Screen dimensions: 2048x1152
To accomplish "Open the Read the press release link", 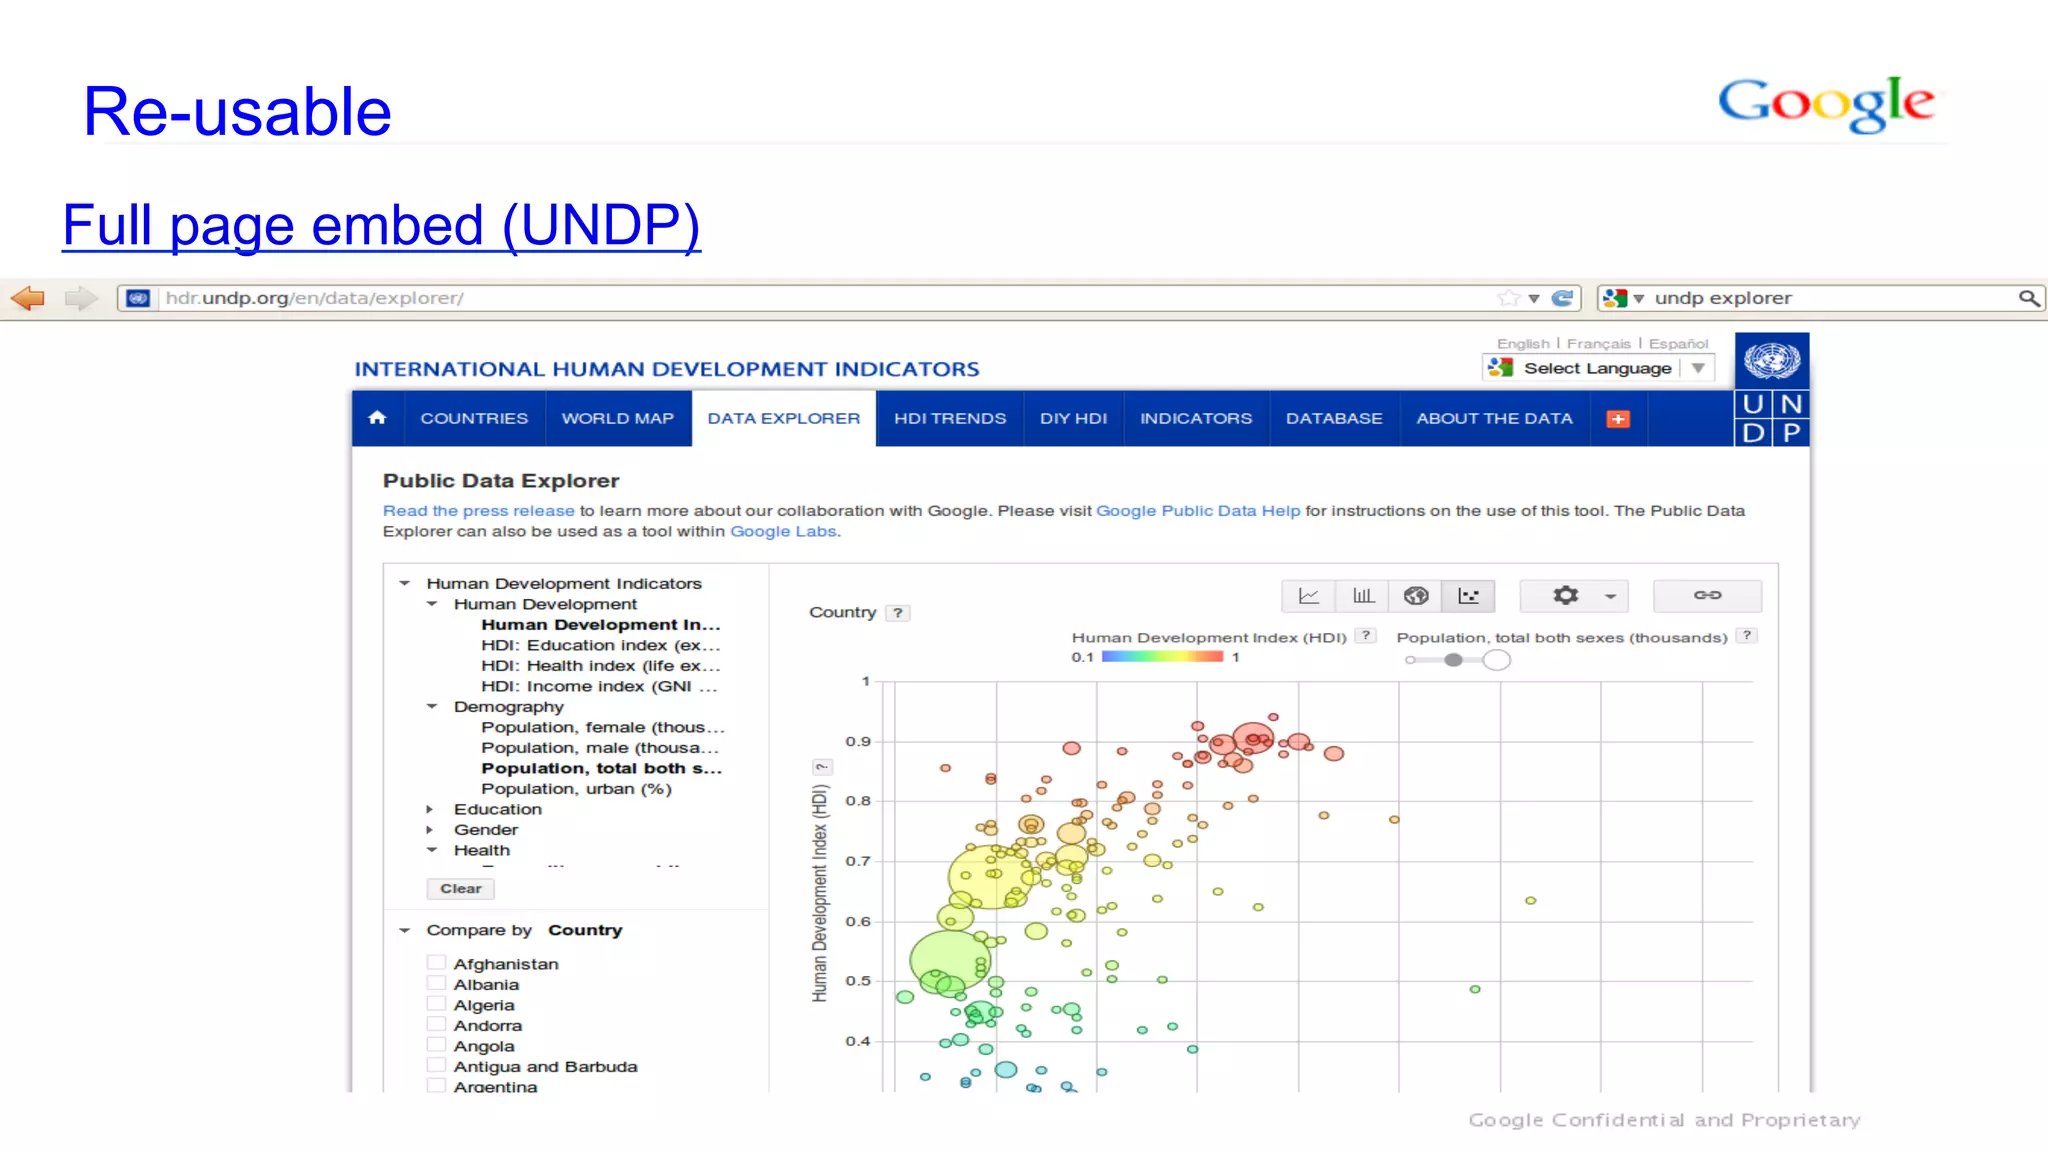I will coord(478,510).
